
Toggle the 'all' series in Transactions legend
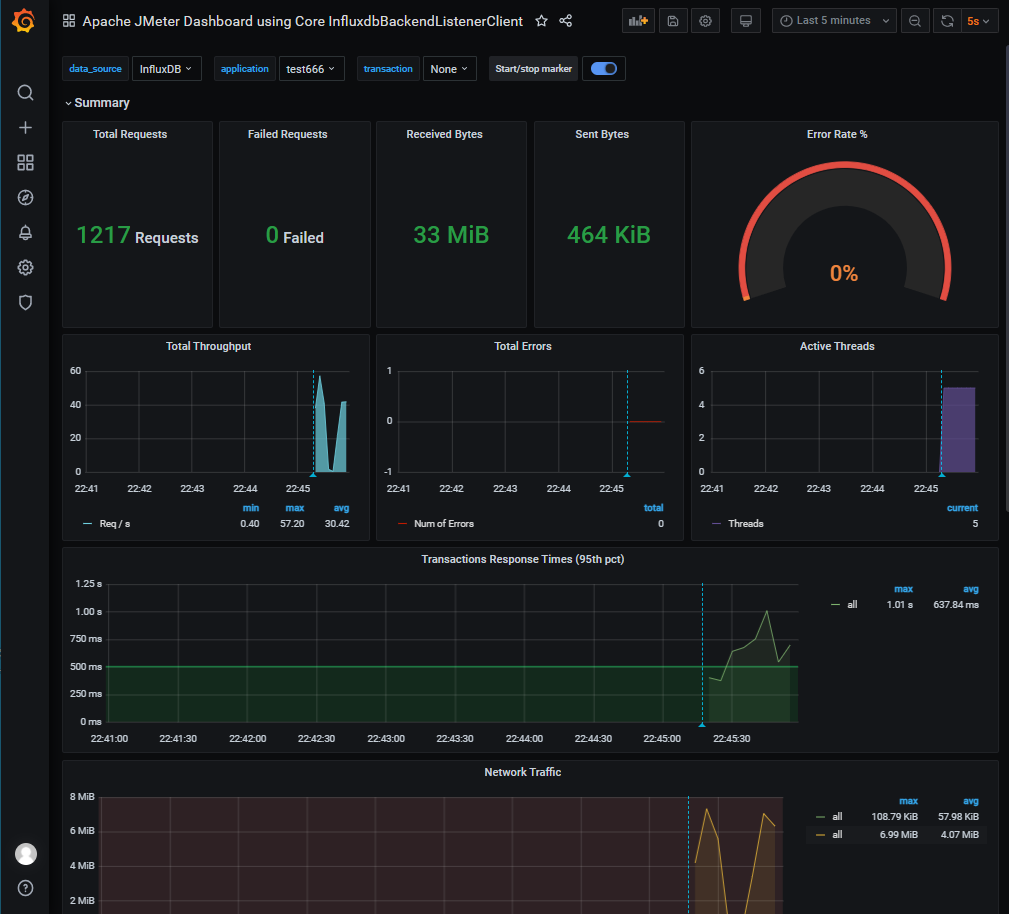tap(852, 604)
